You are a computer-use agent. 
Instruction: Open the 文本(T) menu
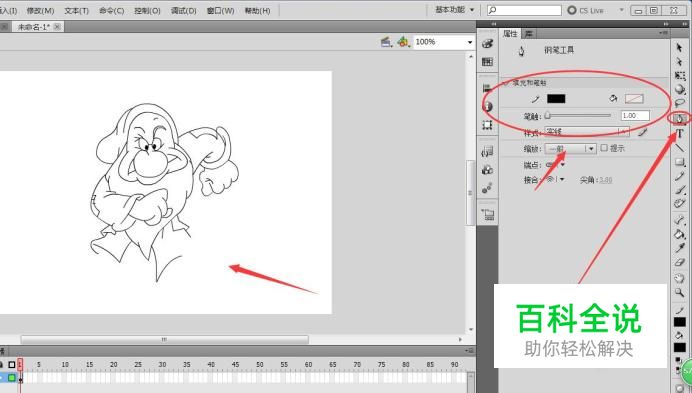click(x=76, y=10)
